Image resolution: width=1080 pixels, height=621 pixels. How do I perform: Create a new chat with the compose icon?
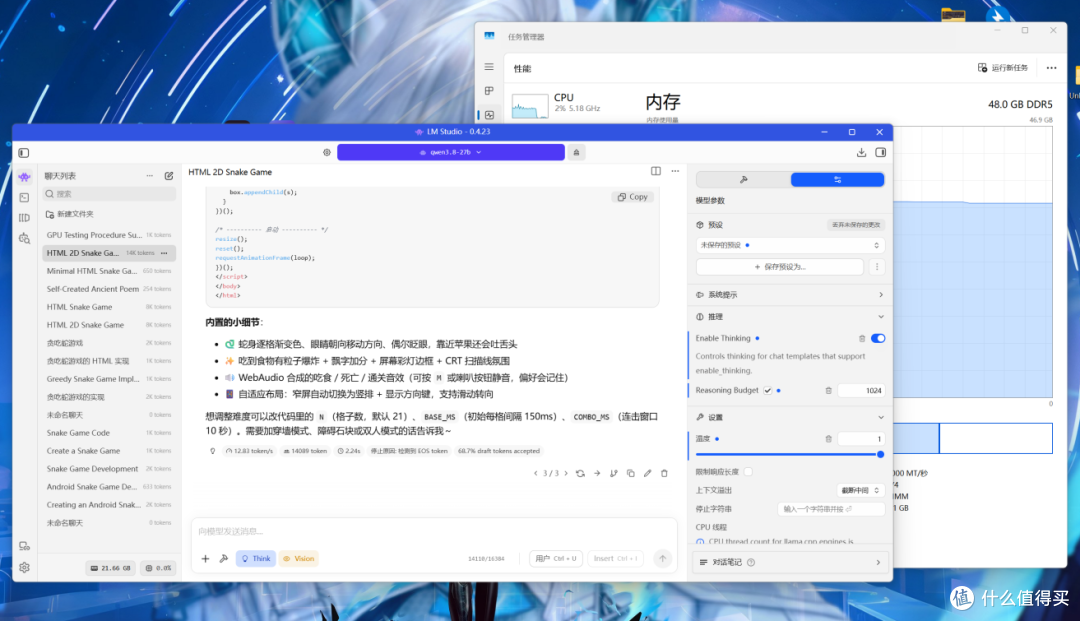click(169, 176)
